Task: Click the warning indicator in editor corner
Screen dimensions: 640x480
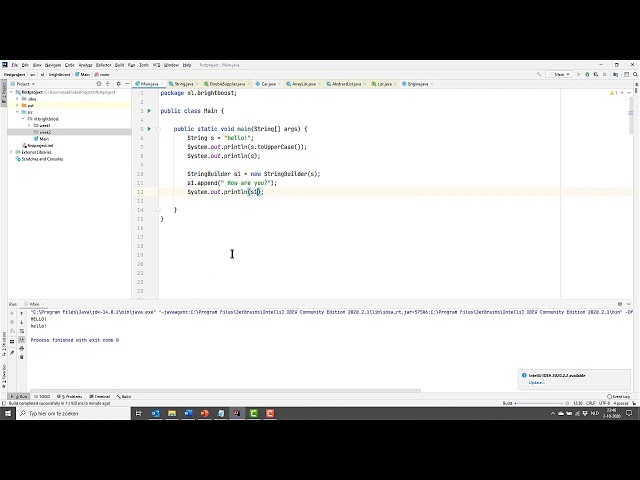Action: click(x=613, y=93)
